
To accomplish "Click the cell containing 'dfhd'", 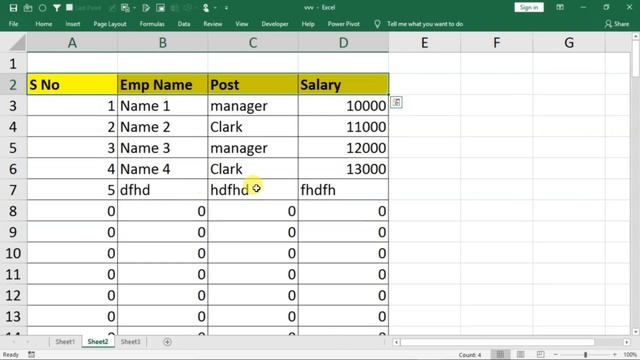I will coord(162,190).
